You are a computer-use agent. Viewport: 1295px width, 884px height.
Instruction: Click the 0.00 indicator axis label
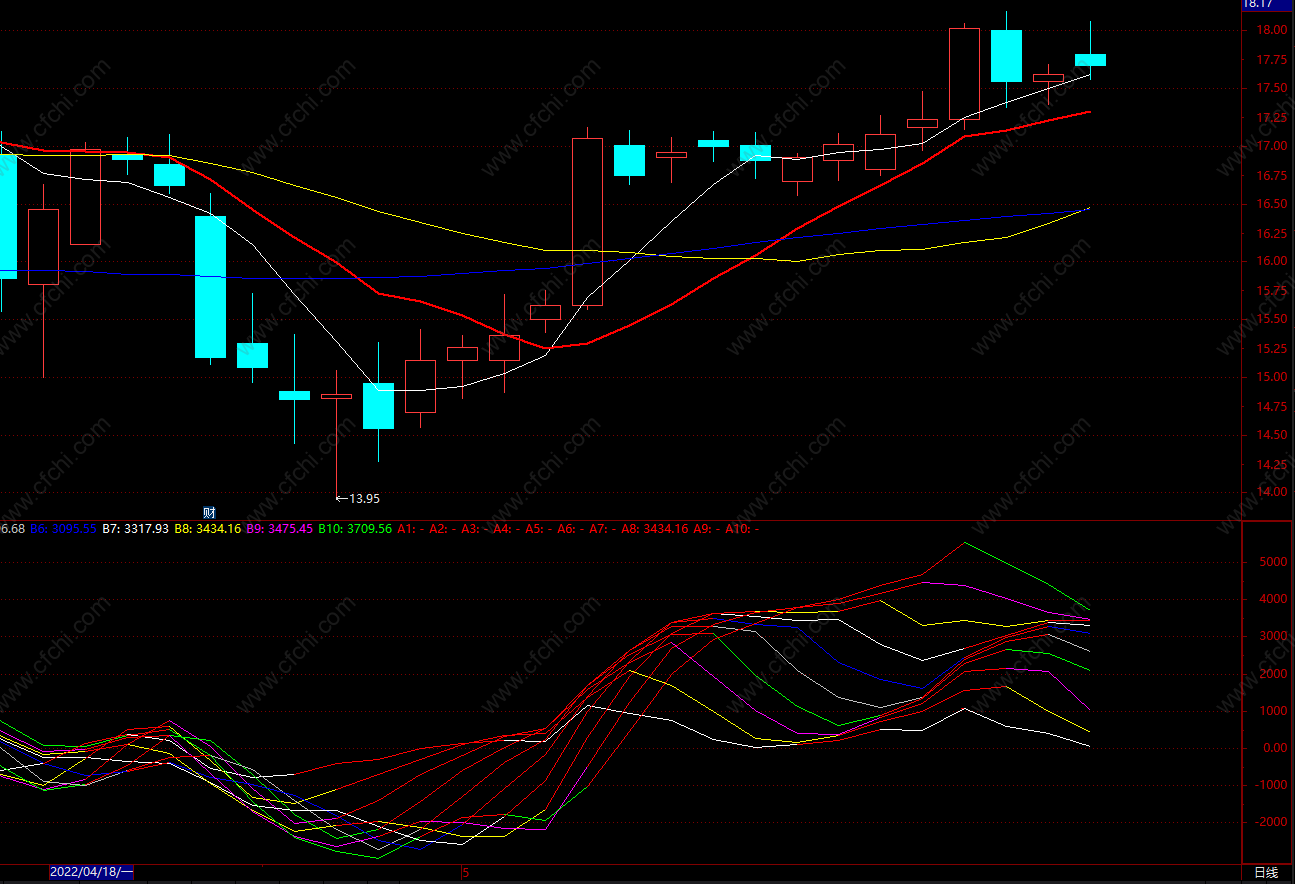1274,748
